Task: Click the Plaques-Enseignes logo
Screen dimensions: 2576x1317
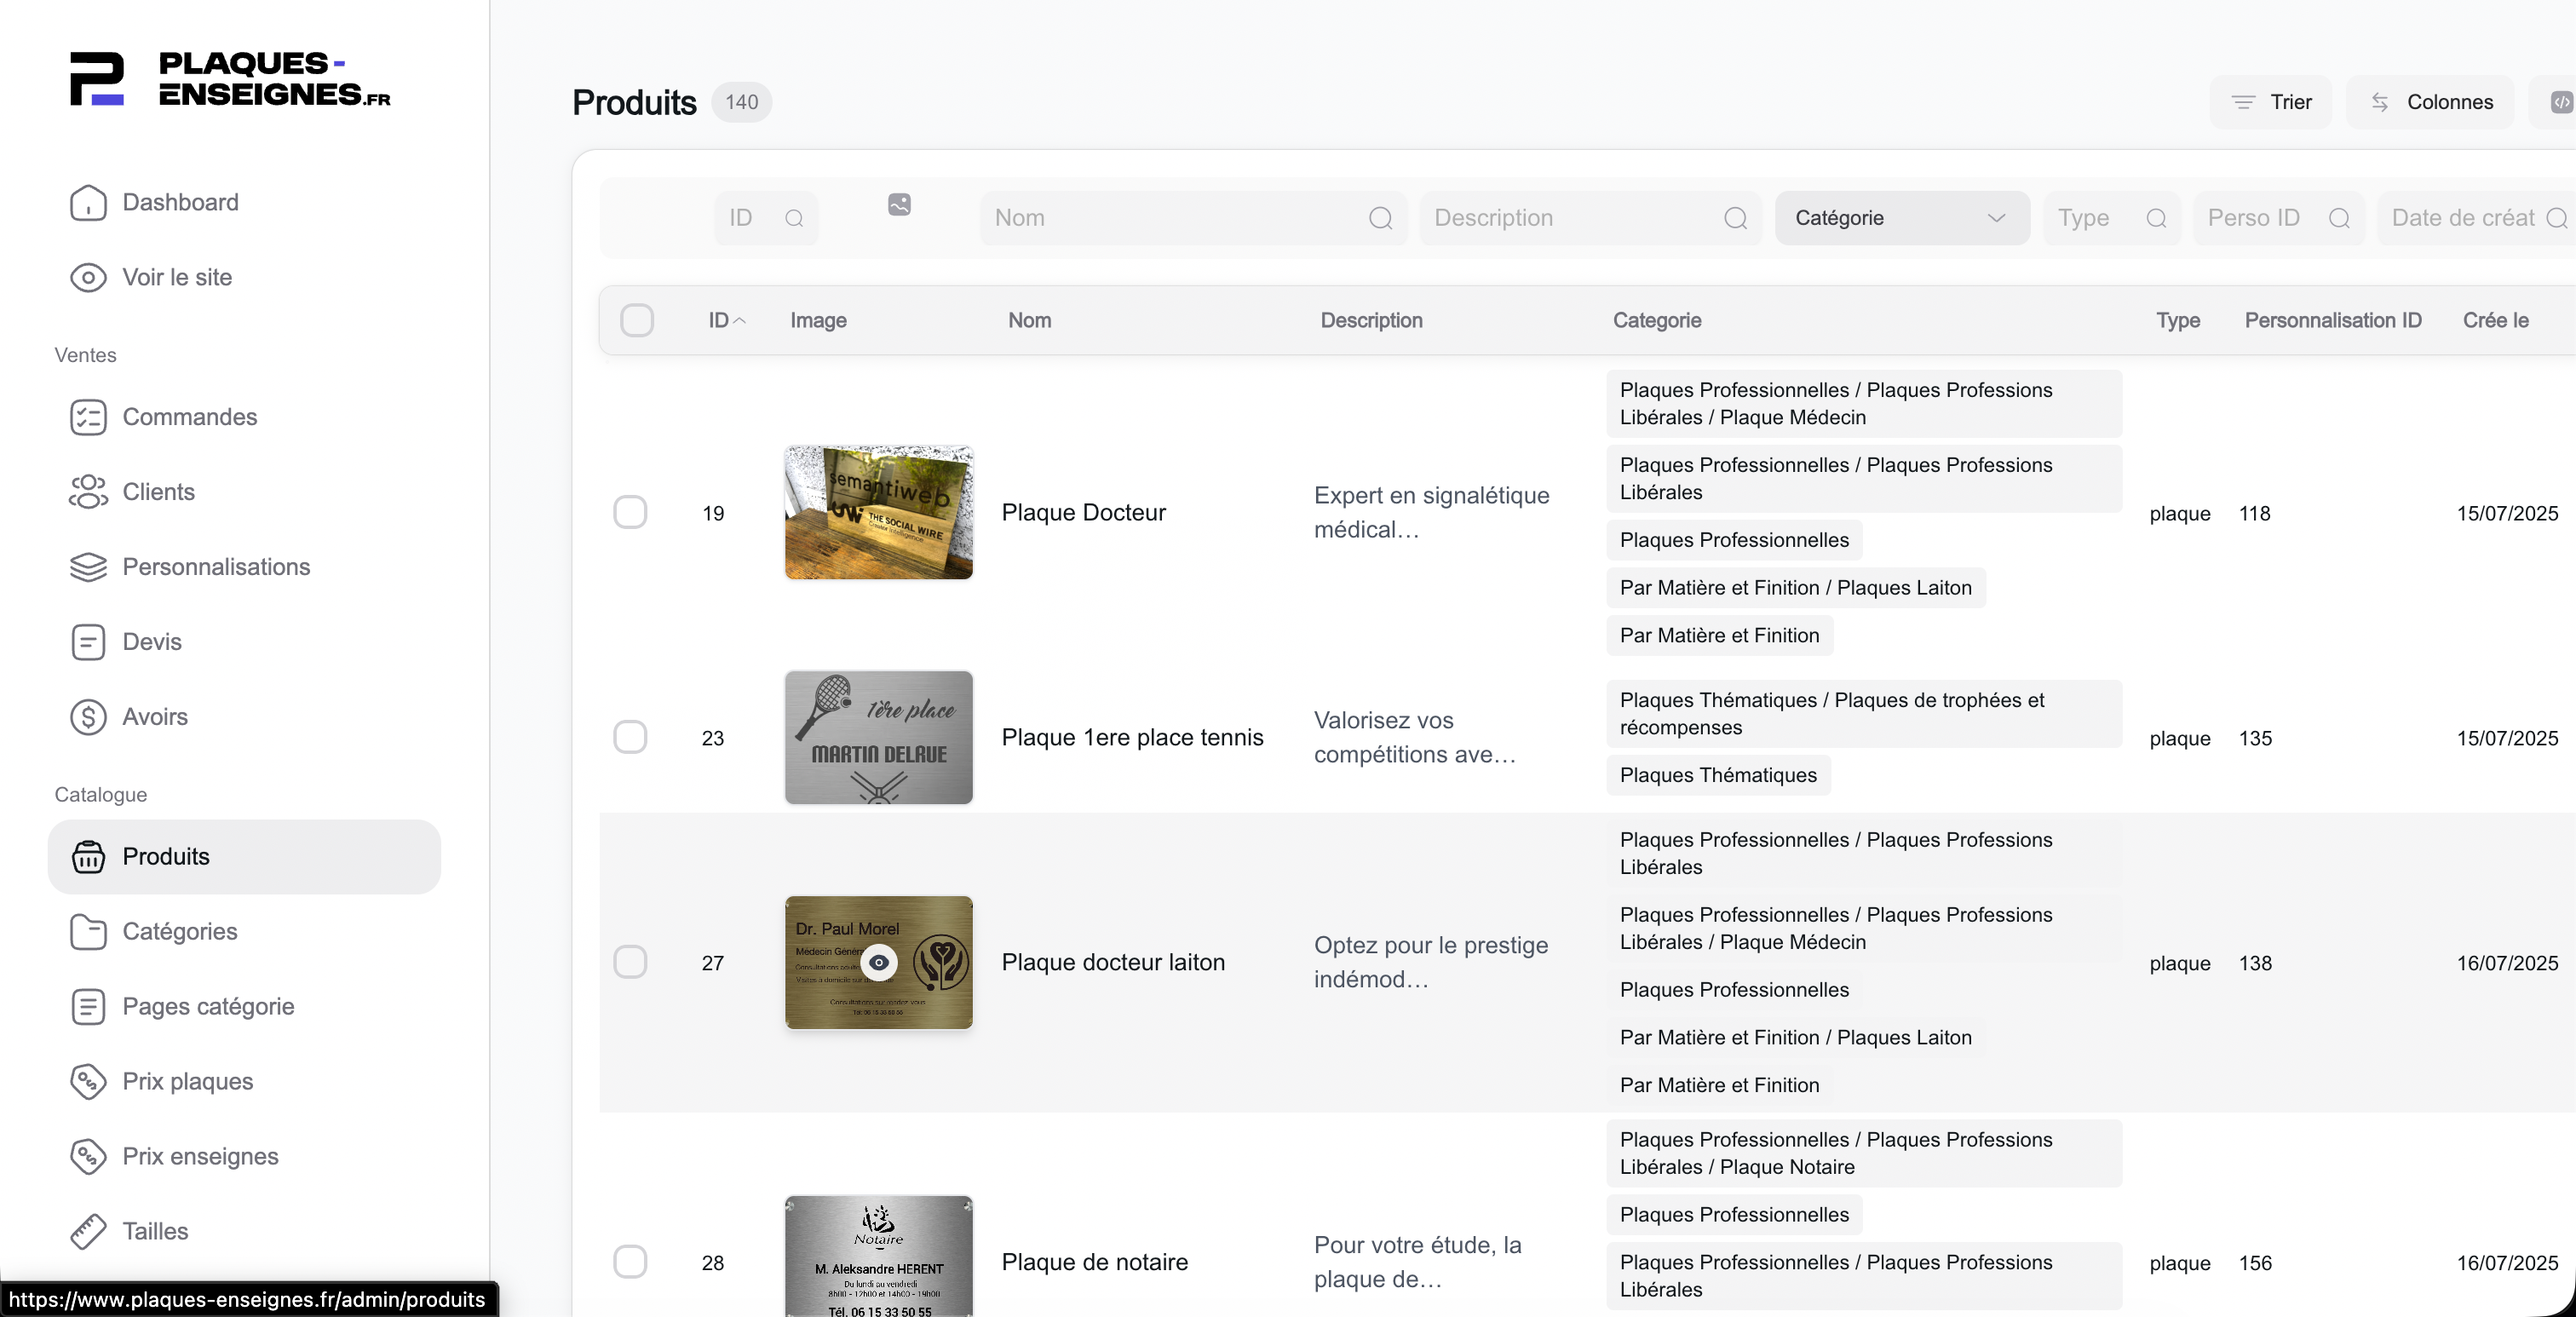Action: click(230, 79)
